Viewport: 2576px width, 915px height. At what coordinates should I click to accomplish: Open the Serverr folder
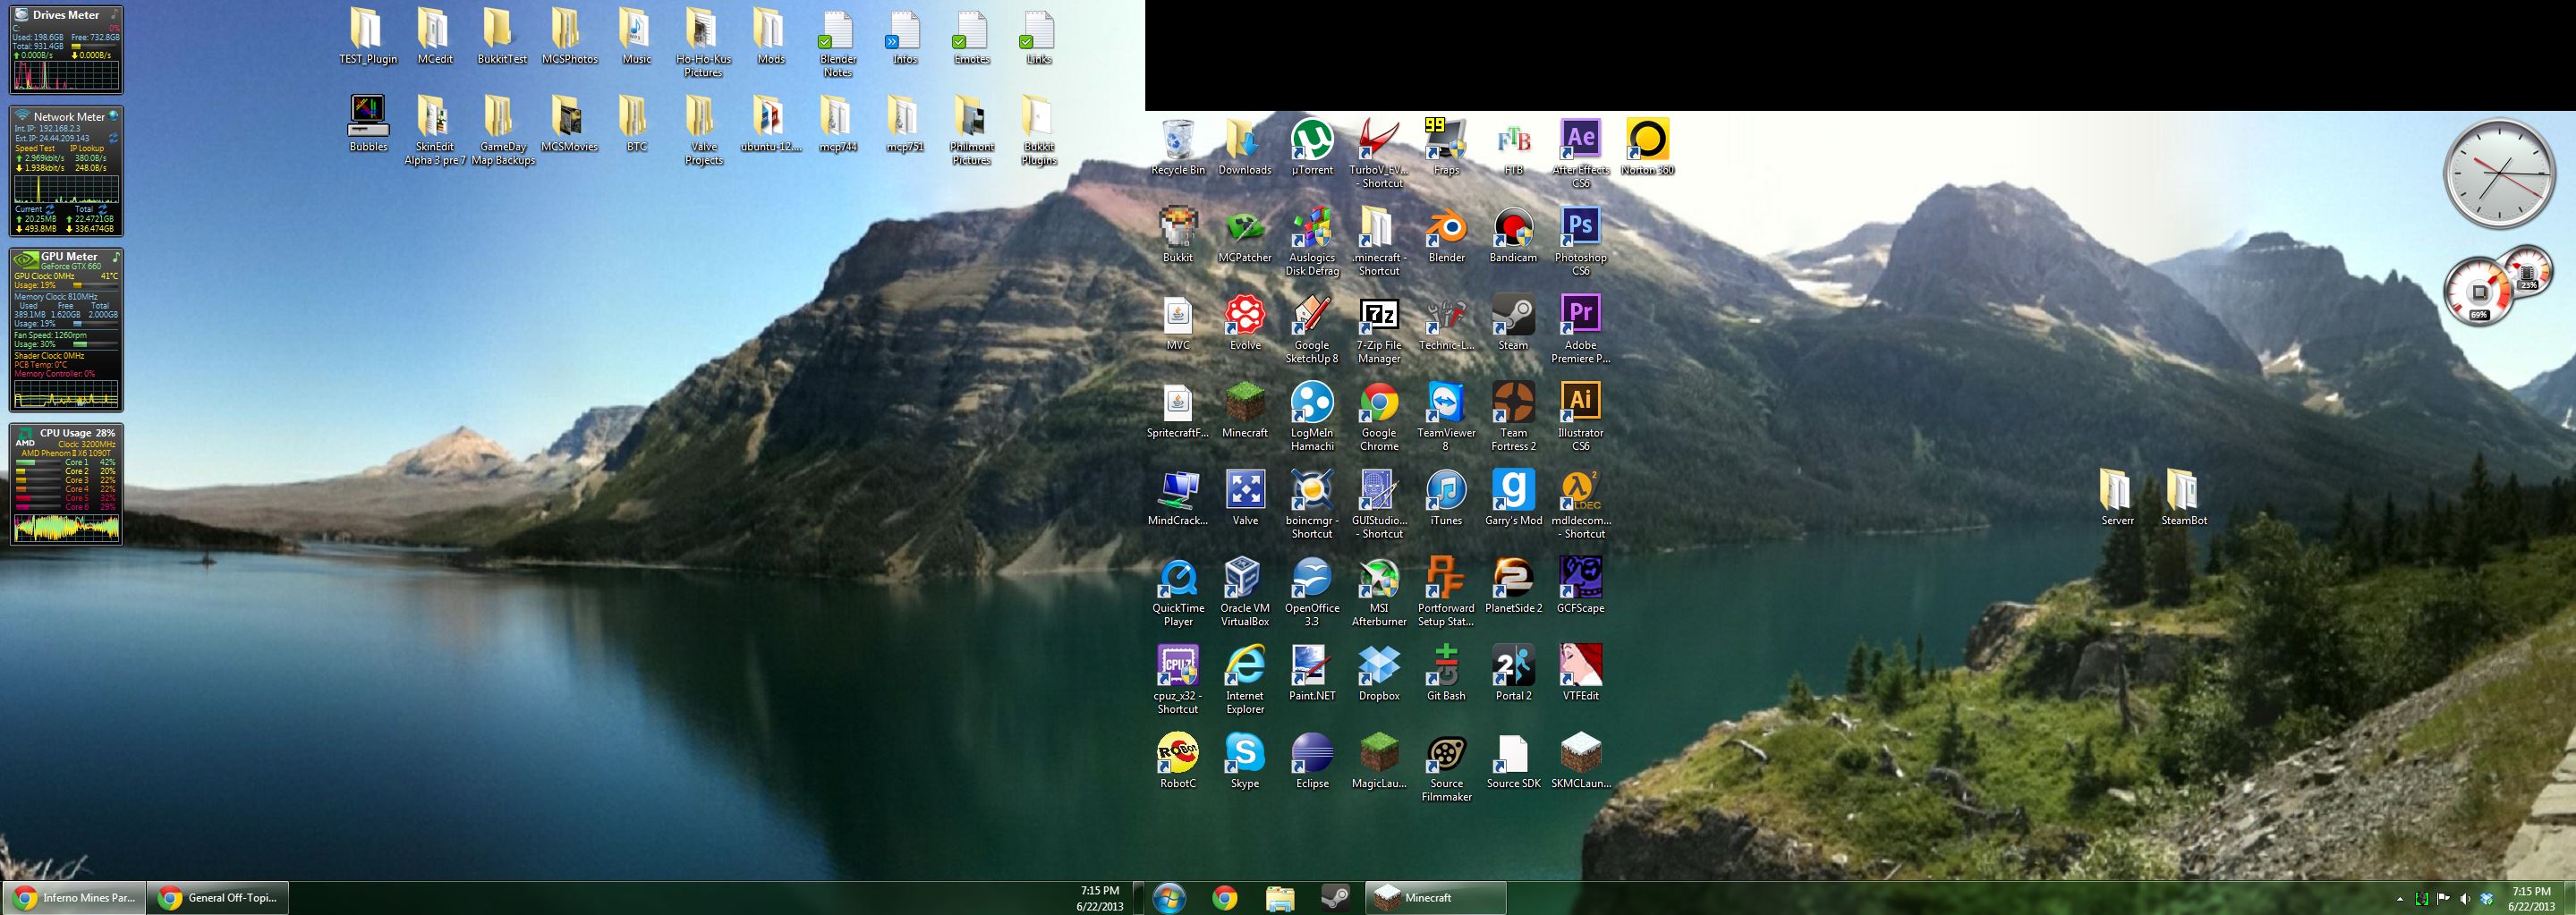point(2116,498)
